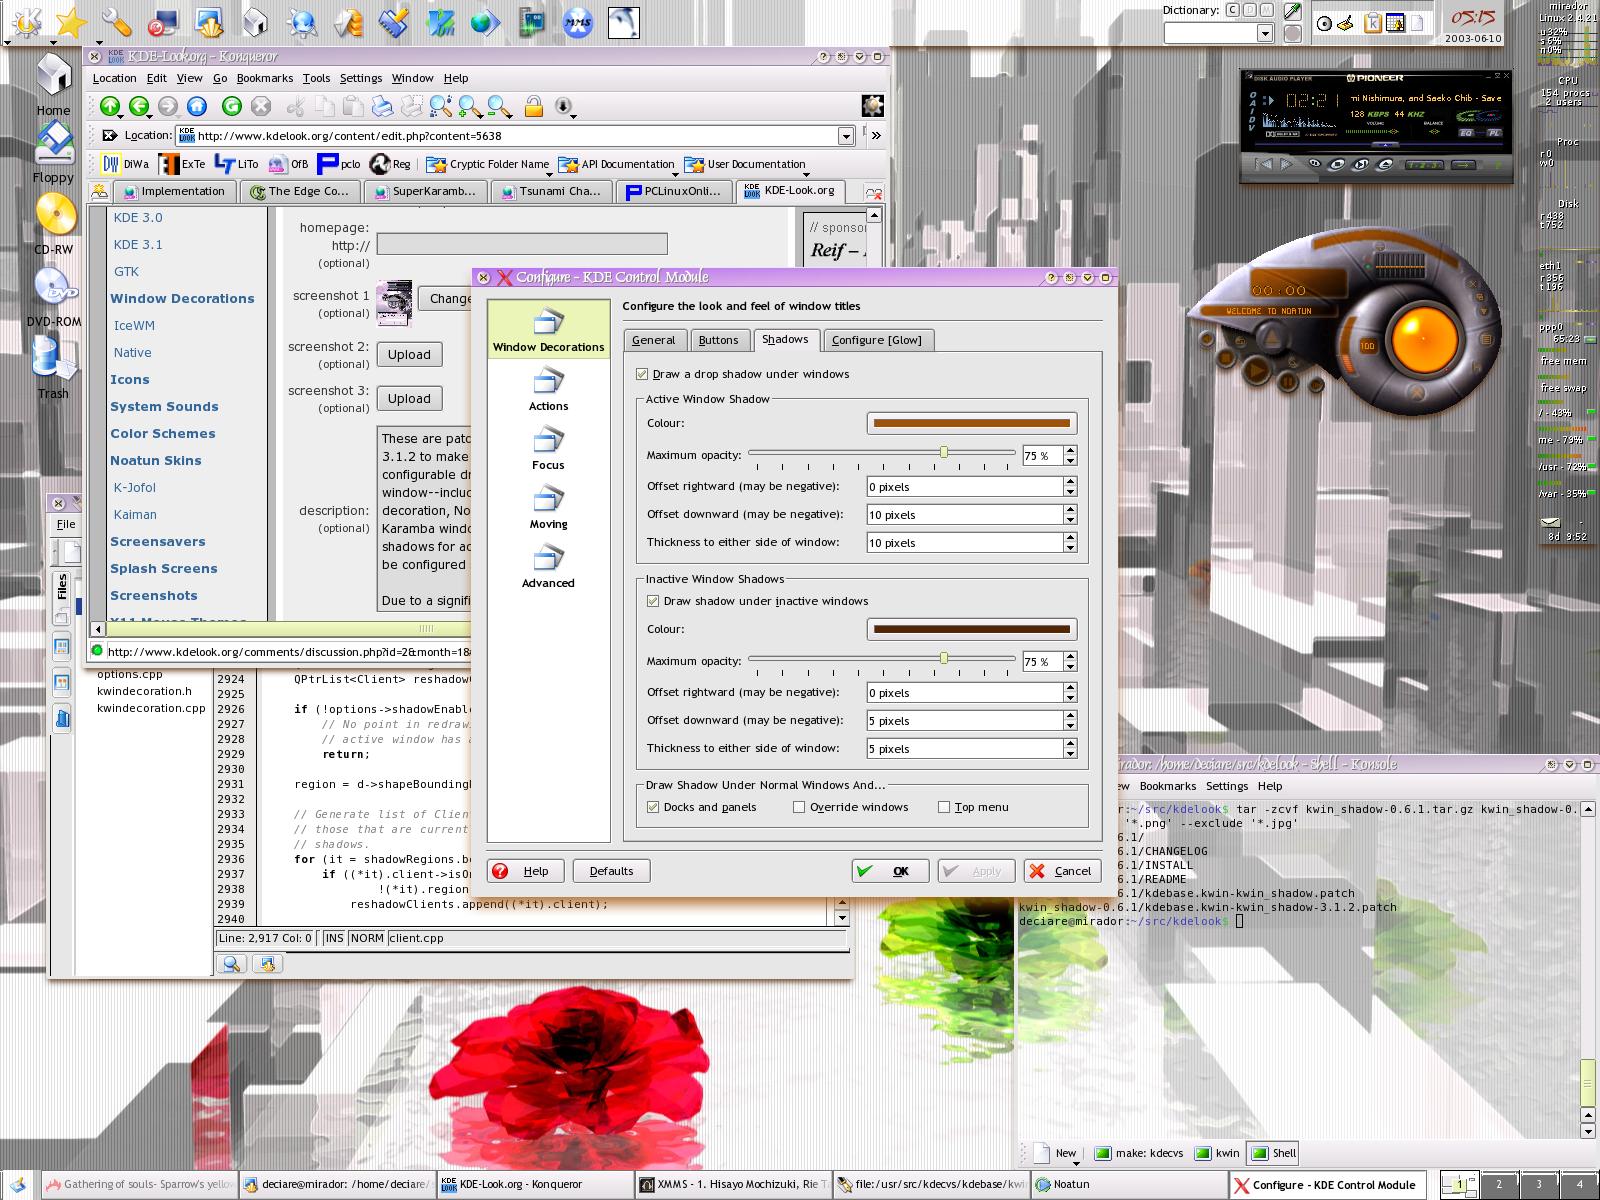Screen dimensions: 1600x1200
Task: Click the Print icon in Konqueror's toolbar
Action: (382, 106)
